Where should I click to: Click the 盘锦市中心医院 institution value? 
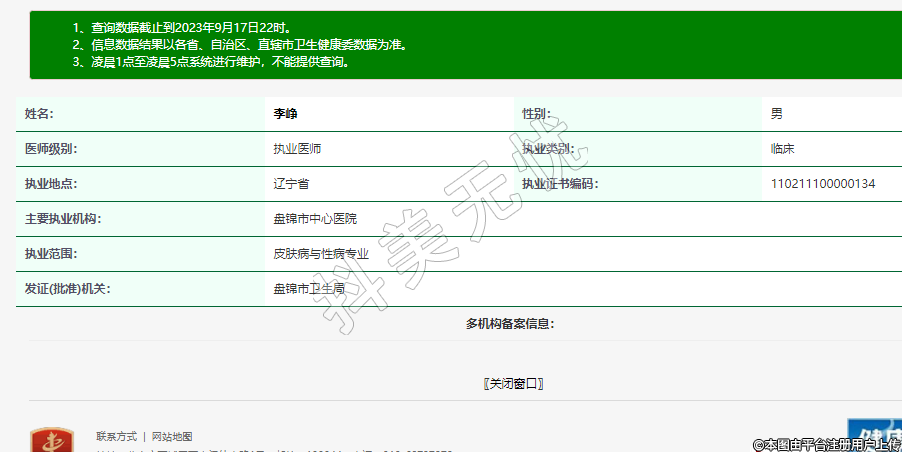point(315,219)
